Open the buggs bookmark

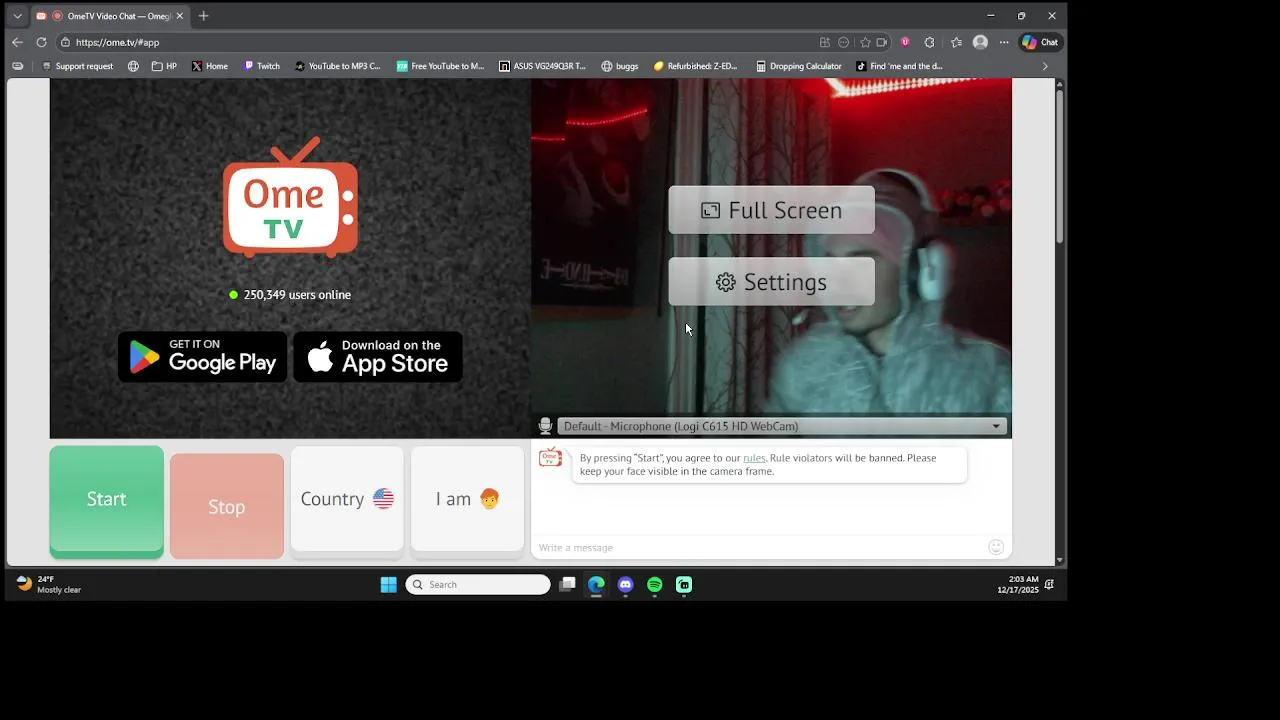(x=620, y=66)
